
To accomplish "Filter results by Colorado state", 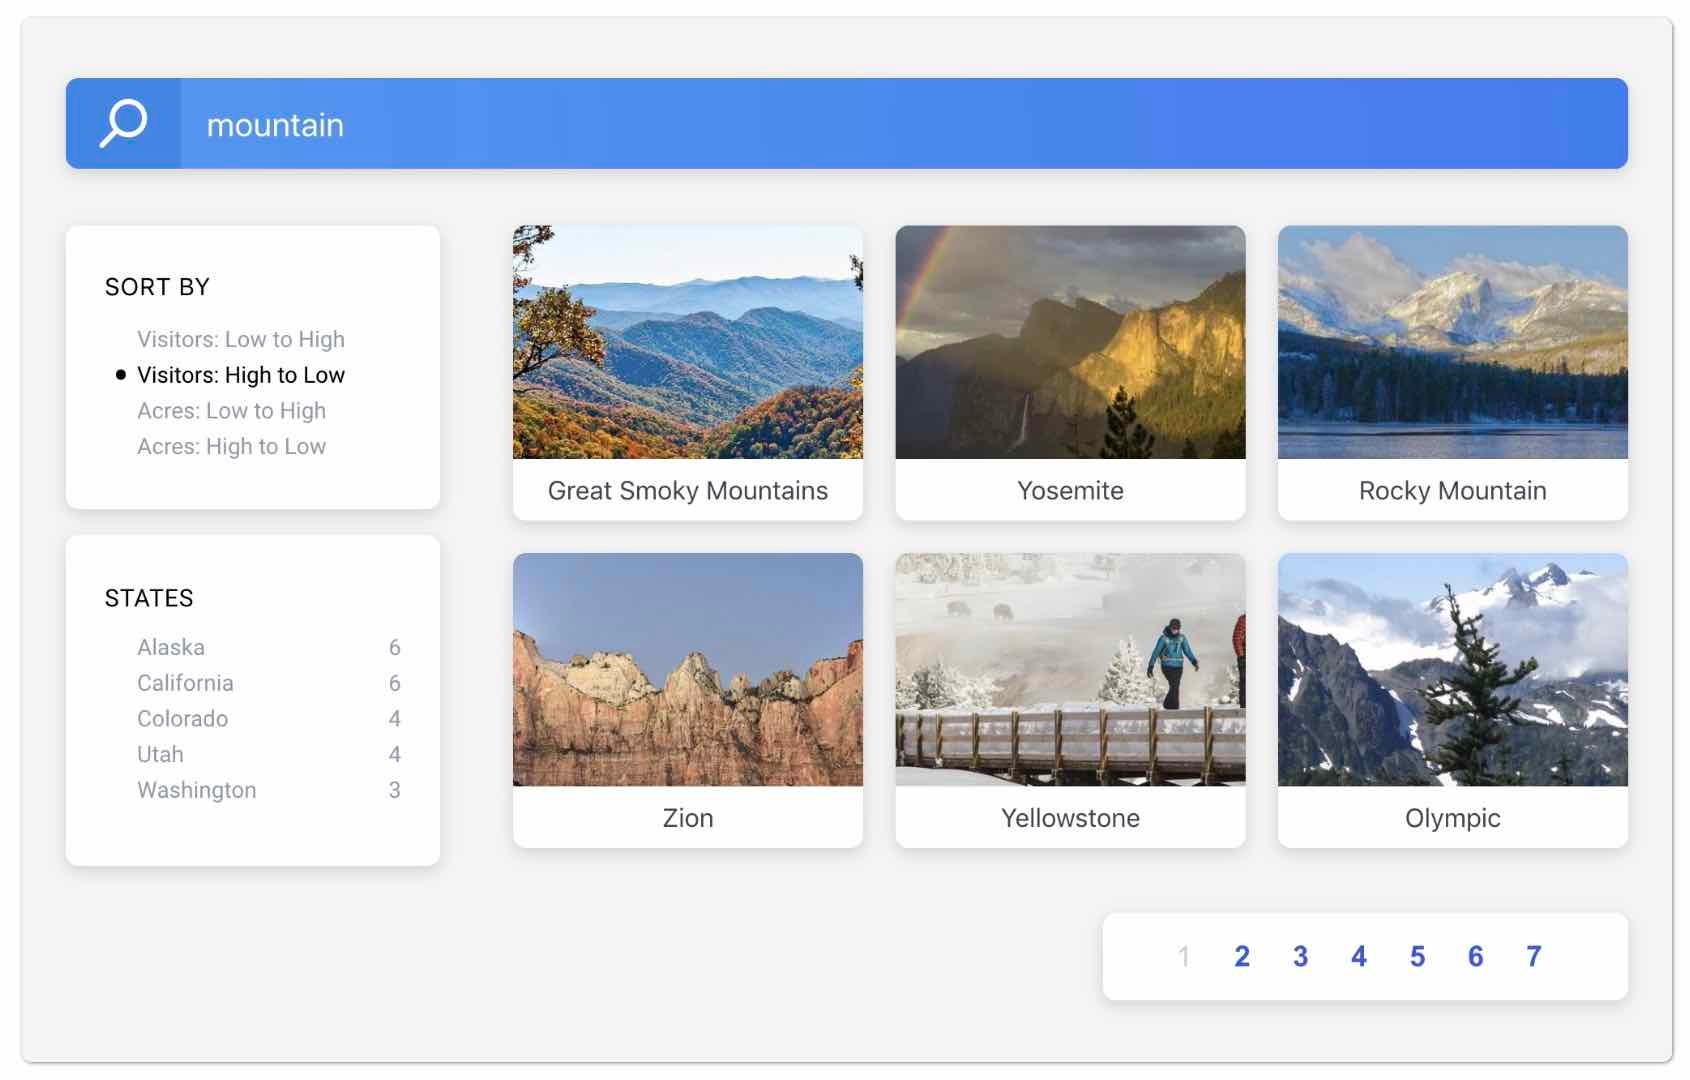I will coord(182,719).
